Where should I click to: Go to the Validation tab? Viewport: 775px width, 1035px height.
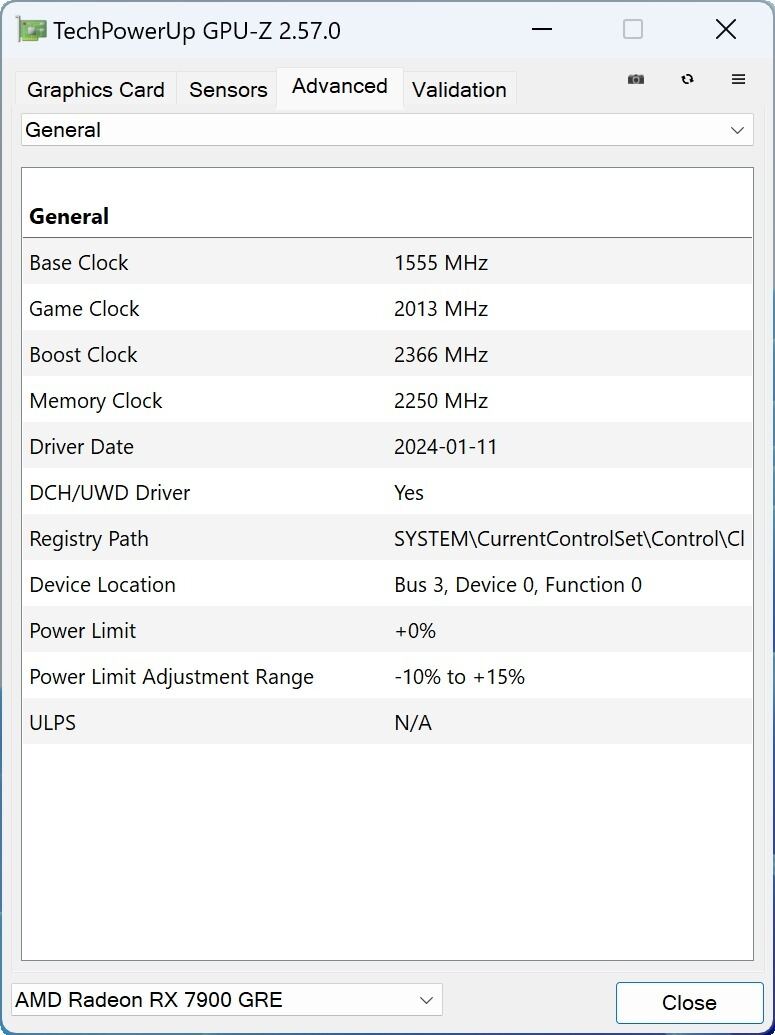point(459,89)
